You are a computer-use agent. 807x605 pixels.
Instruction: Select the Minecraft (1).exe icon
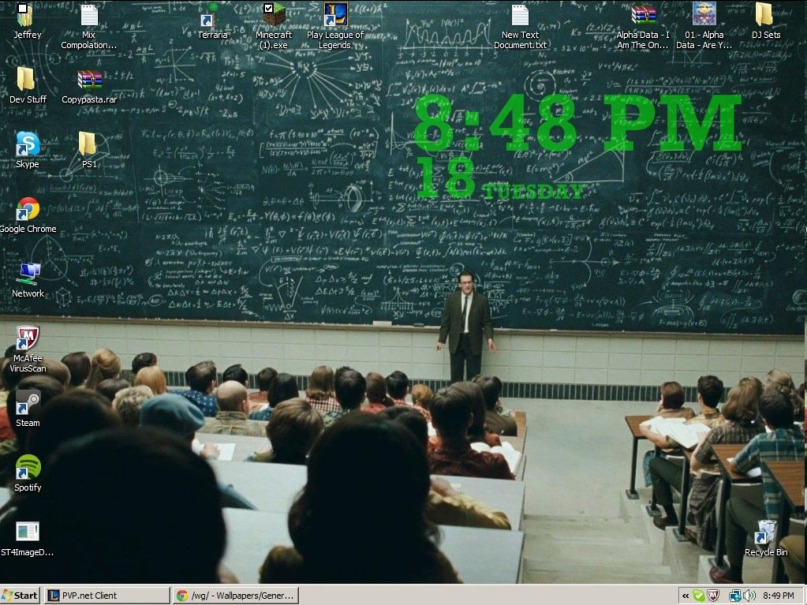[x=274, y=26]
